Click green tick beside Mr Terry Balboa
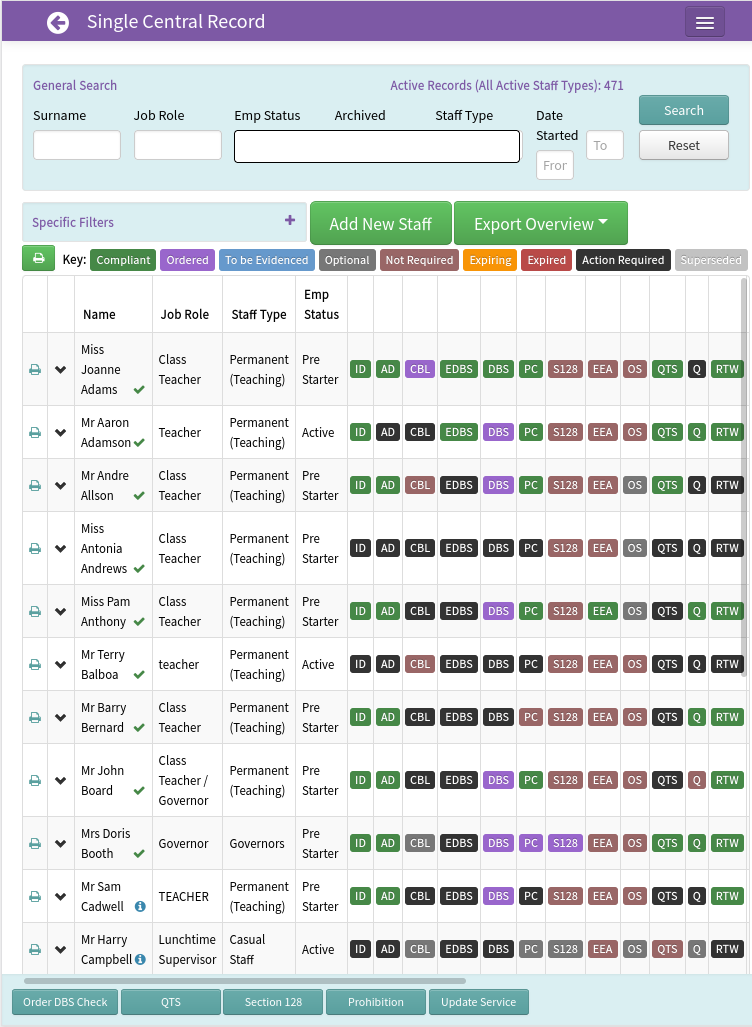Screen dimensions: 752x1027 [x=139, y=675]
